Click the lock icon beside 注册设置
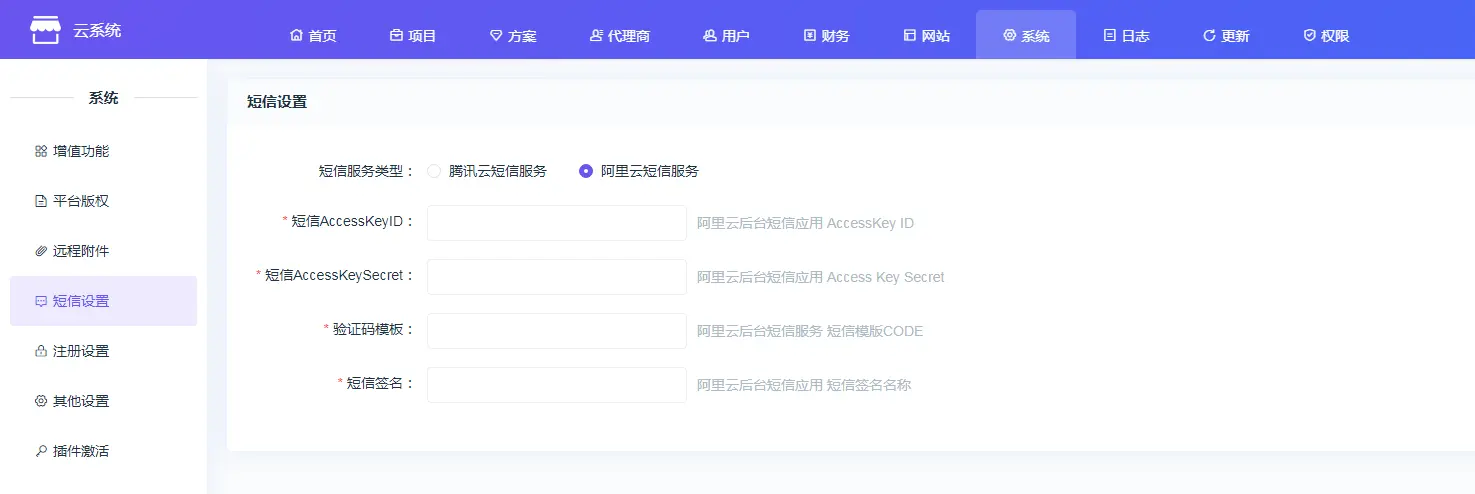This screenshot has width=1475, height=494. (x=41, y=351)
